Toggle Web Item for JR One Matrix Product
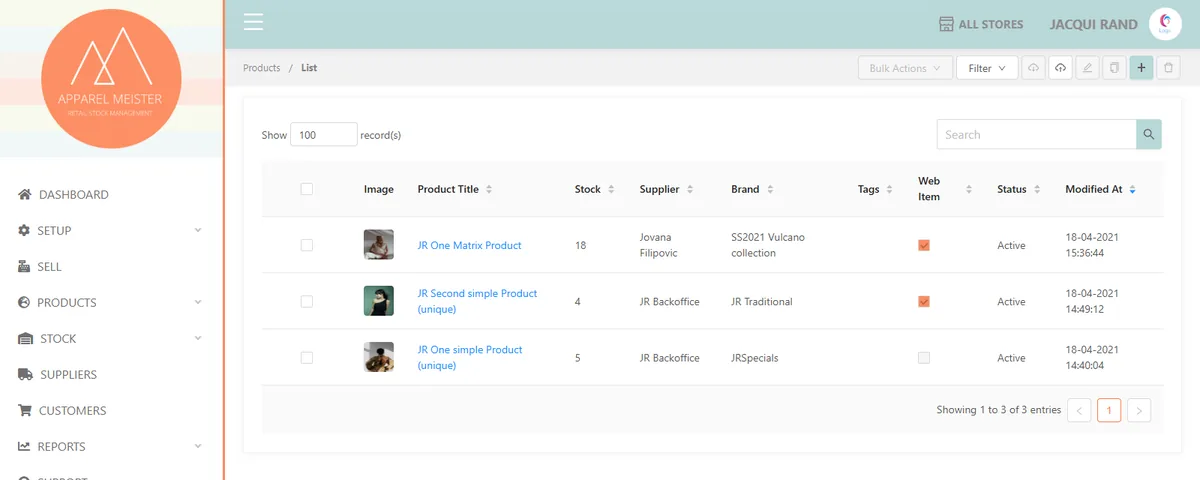This screenshot has height=480, width=1200. 924,245
